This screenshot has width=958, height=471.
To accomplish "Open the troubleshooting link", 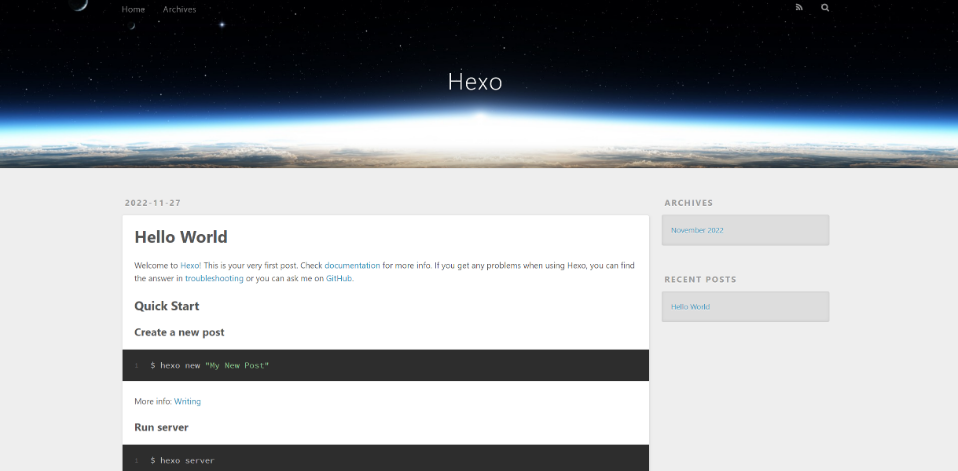I will pyautogui.click(x=214, y=278).
